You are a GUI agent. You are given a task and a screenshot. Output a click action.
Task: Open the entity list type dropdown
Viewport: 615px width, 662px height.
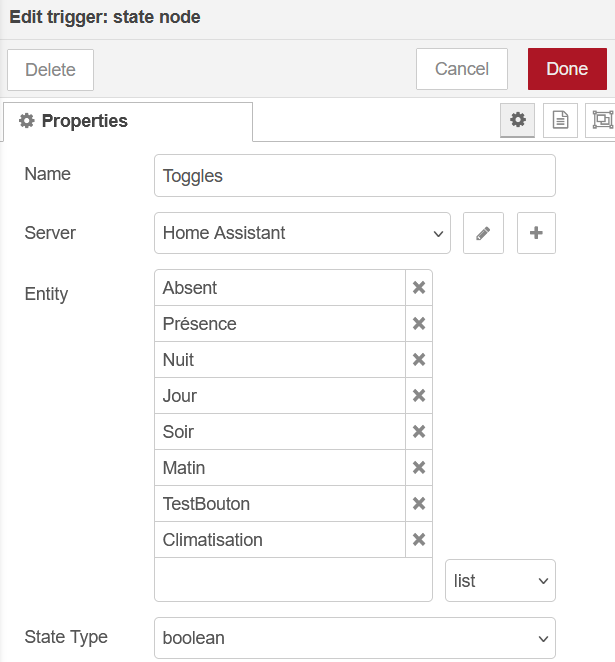point(500,581)
